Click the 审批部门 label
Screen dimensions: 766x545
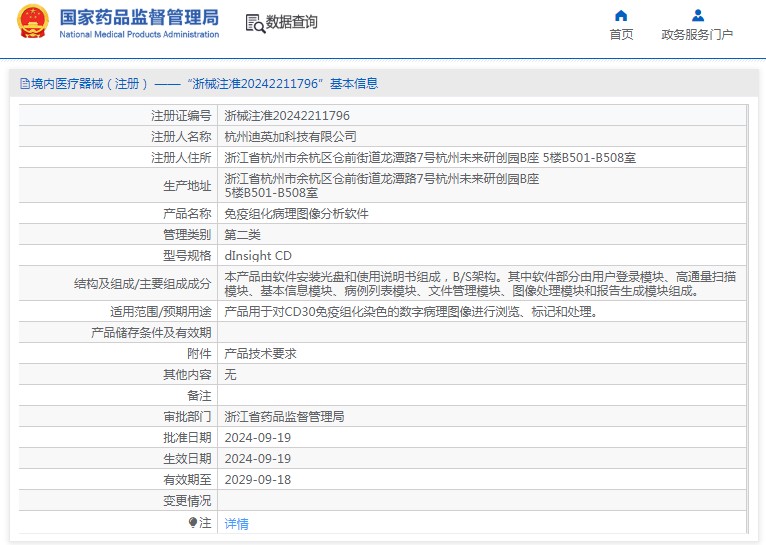click(187, 417)
